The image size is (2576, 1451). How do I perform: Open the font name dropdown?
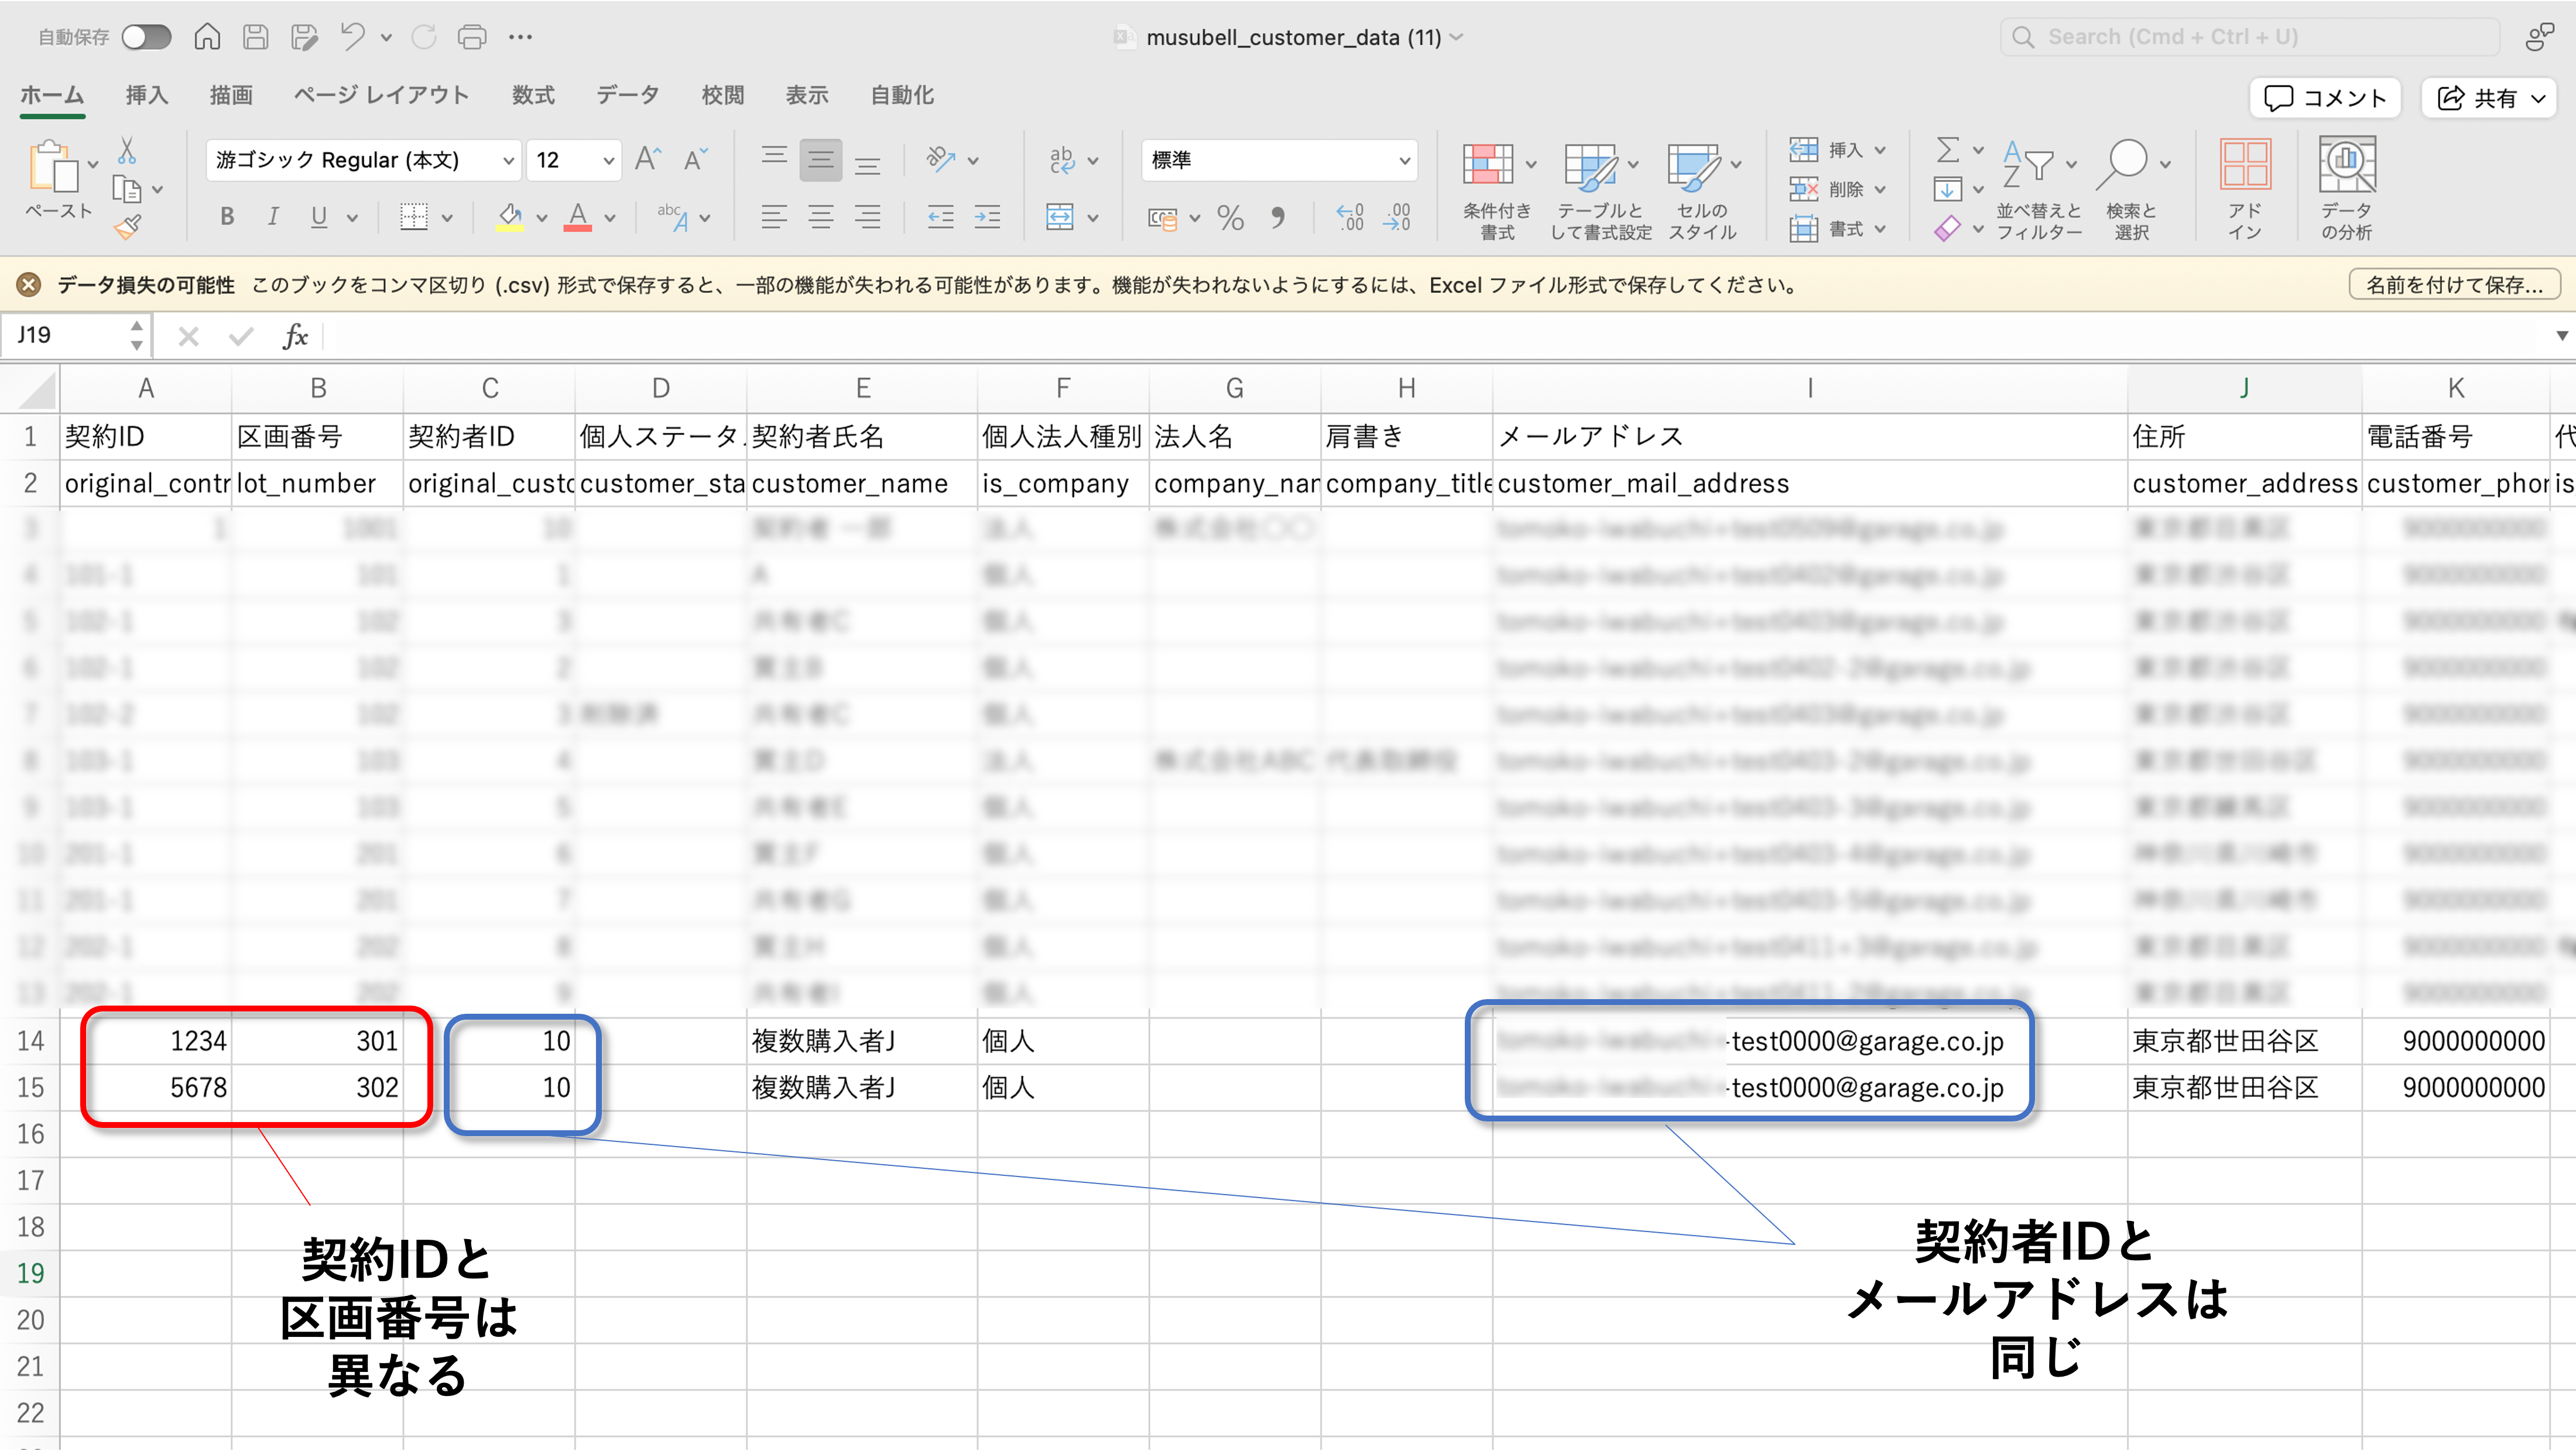tap(508, 160)
